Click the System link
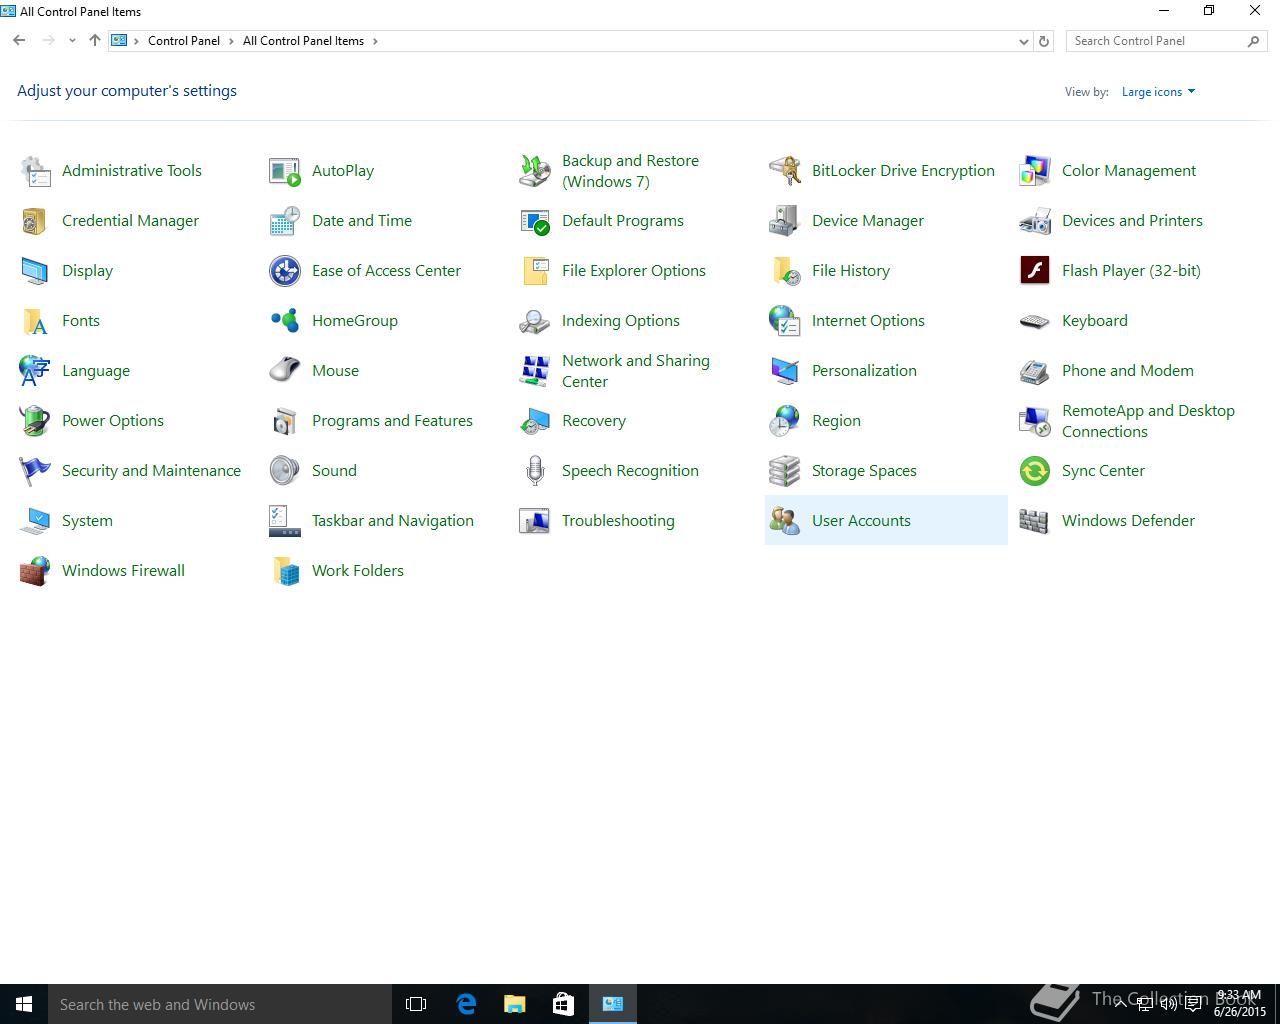Screen dimensions: 1280x1024 point(87,521)
